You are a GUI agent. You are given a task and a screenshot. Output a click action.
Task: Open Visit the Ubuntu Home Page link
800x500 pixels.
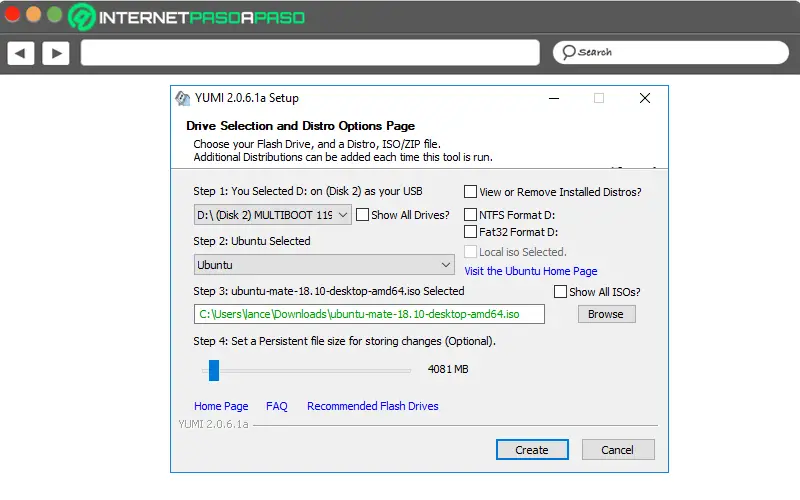(x=531, y=271)
